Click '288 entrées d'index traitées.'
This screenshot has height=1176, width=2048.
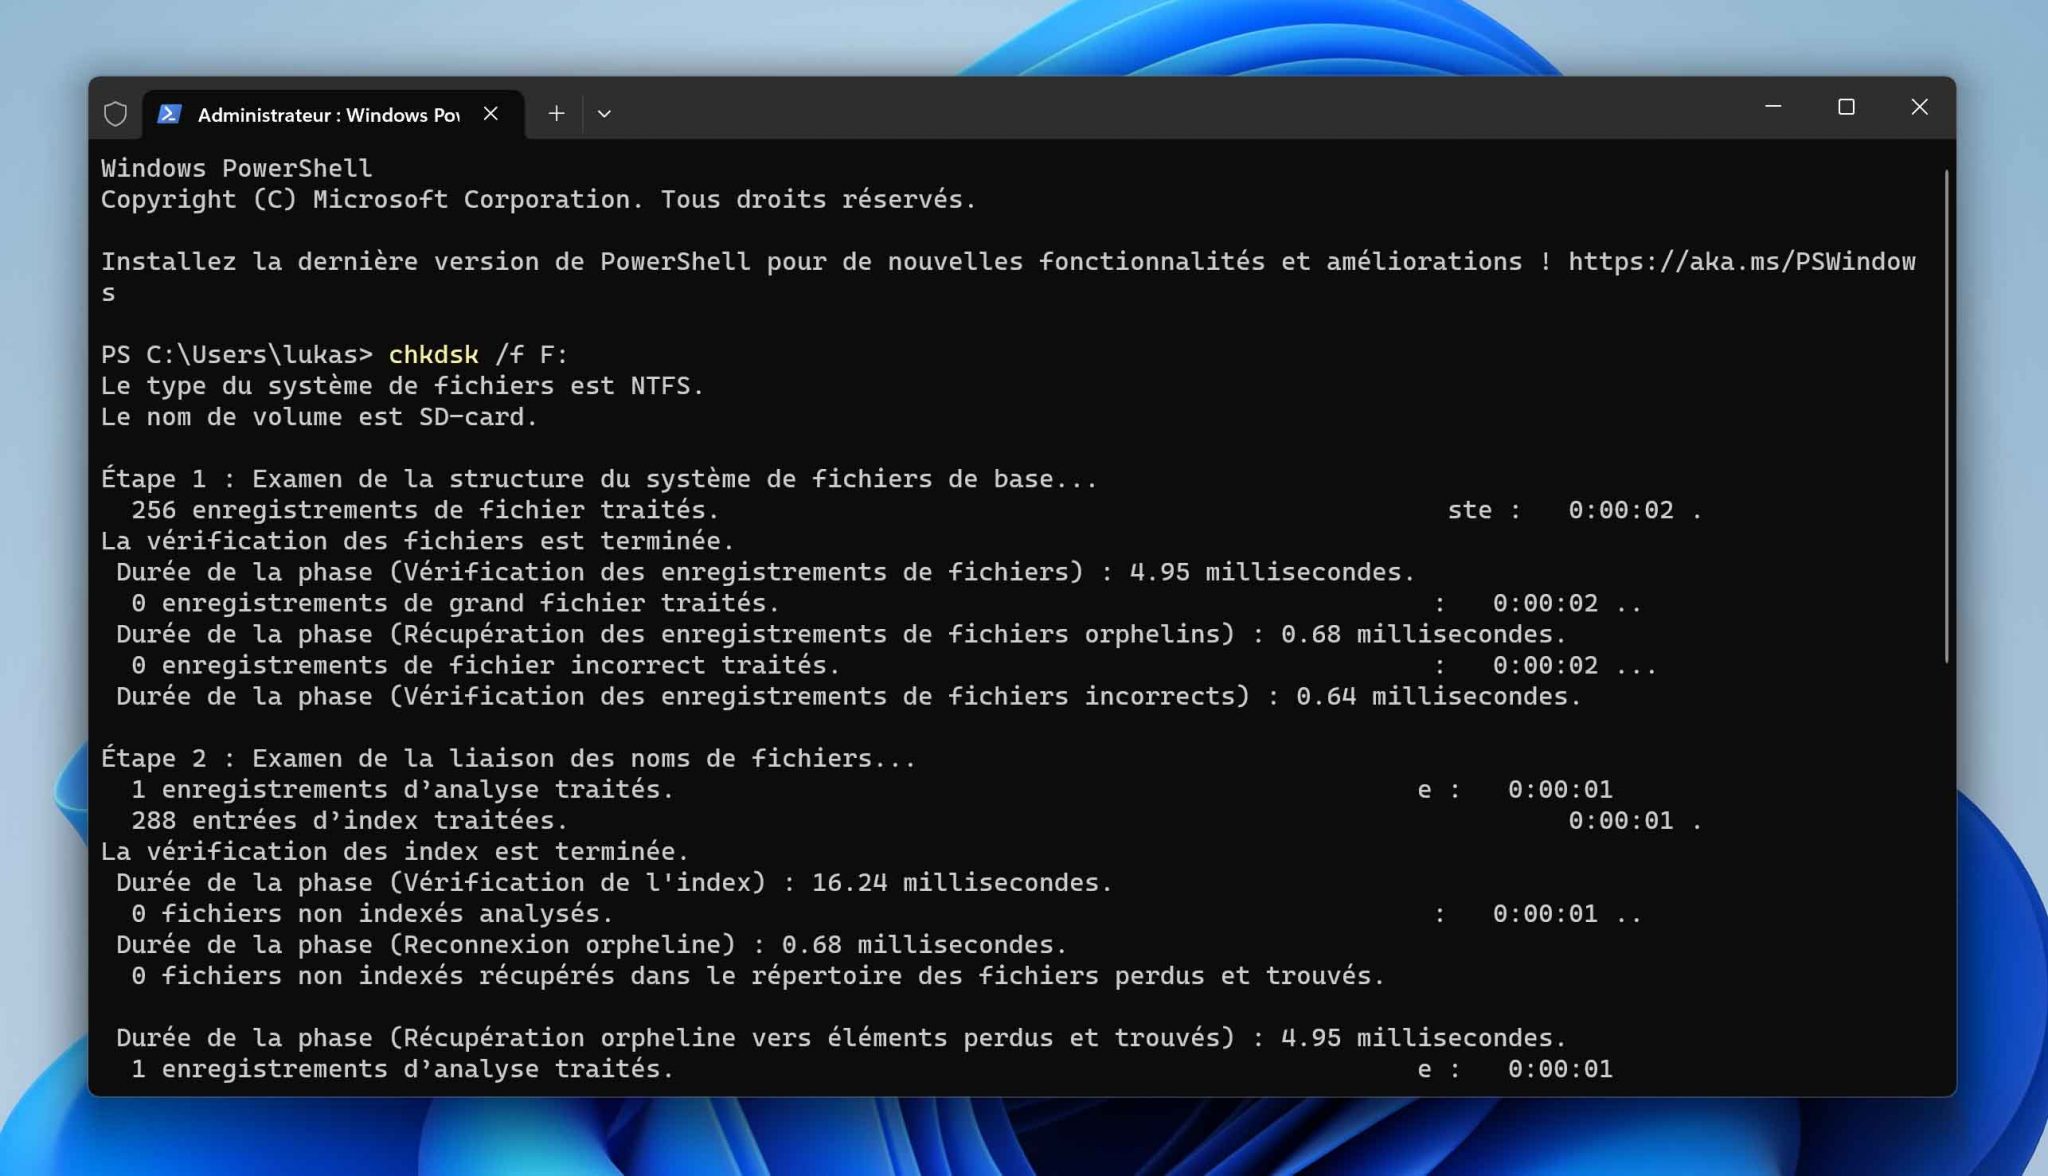click(x=349, y=820)
